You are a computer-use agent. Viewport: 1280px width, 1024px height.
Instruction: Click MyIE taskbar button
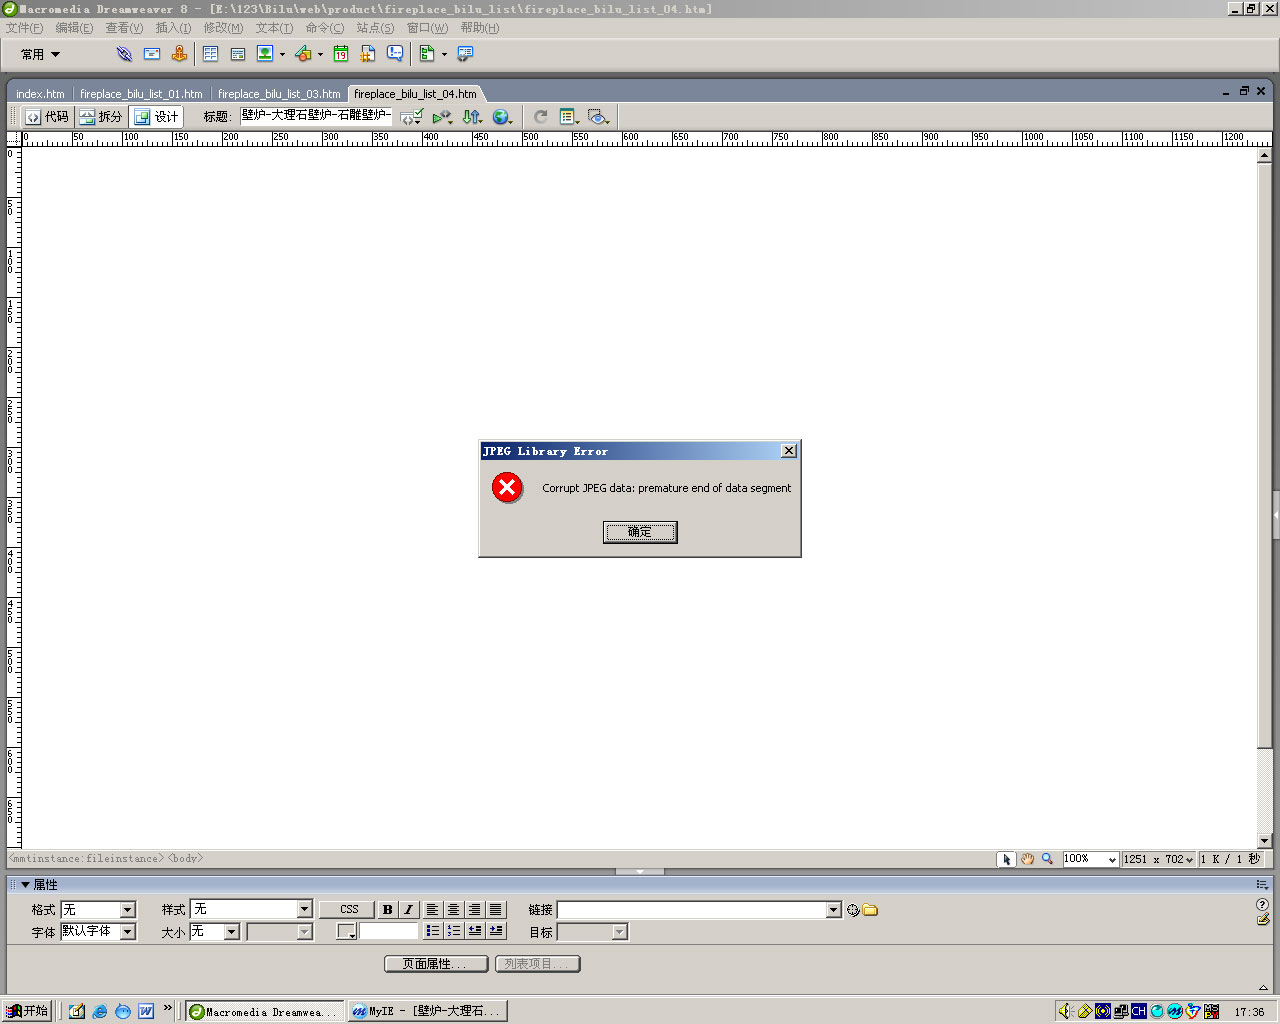coord(427,1011)
